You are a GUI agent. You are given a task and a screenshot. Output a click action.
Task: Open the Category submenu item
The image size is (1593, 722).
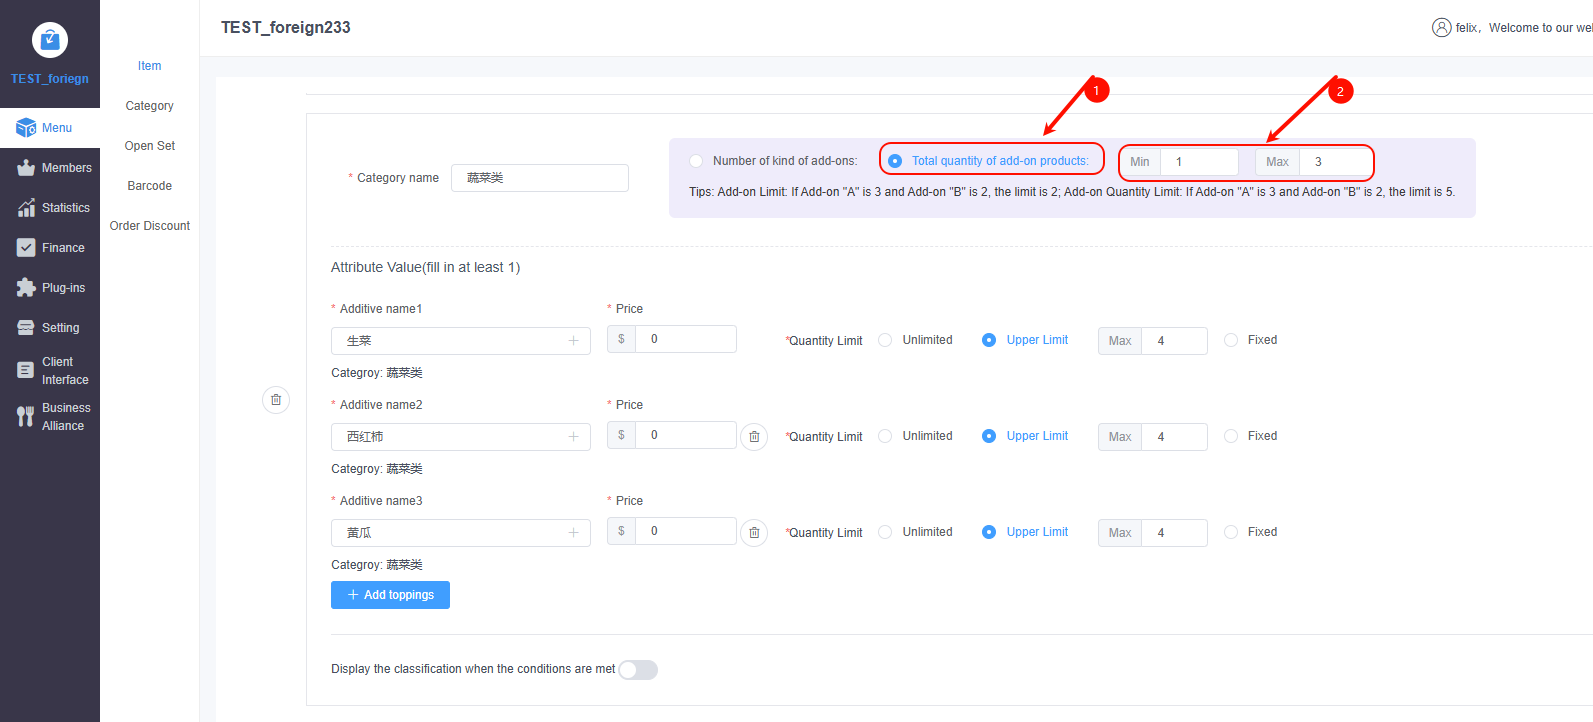click(x=149, y=106)
